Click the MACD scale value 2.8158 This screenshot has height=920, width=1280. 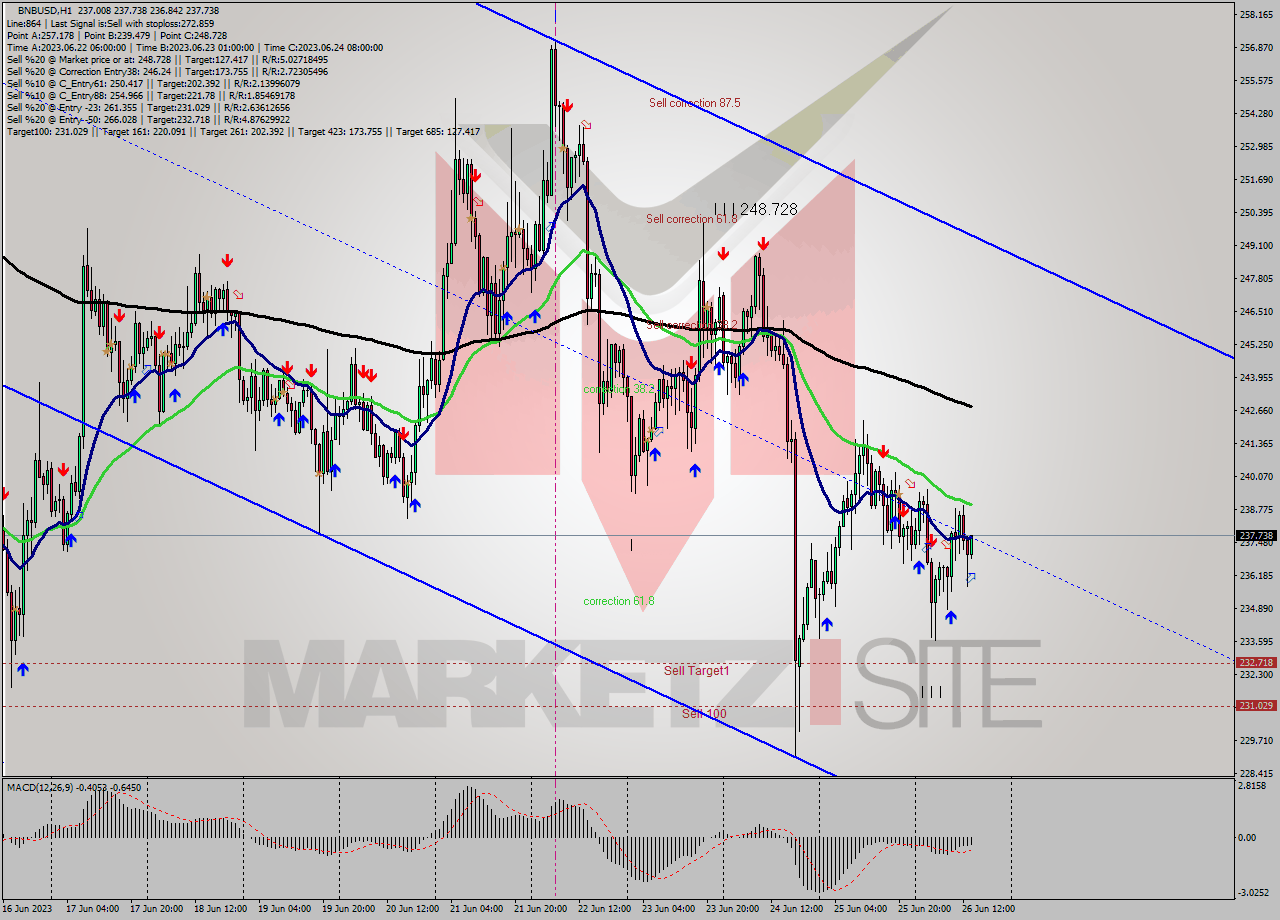[x=1254, y=787]
